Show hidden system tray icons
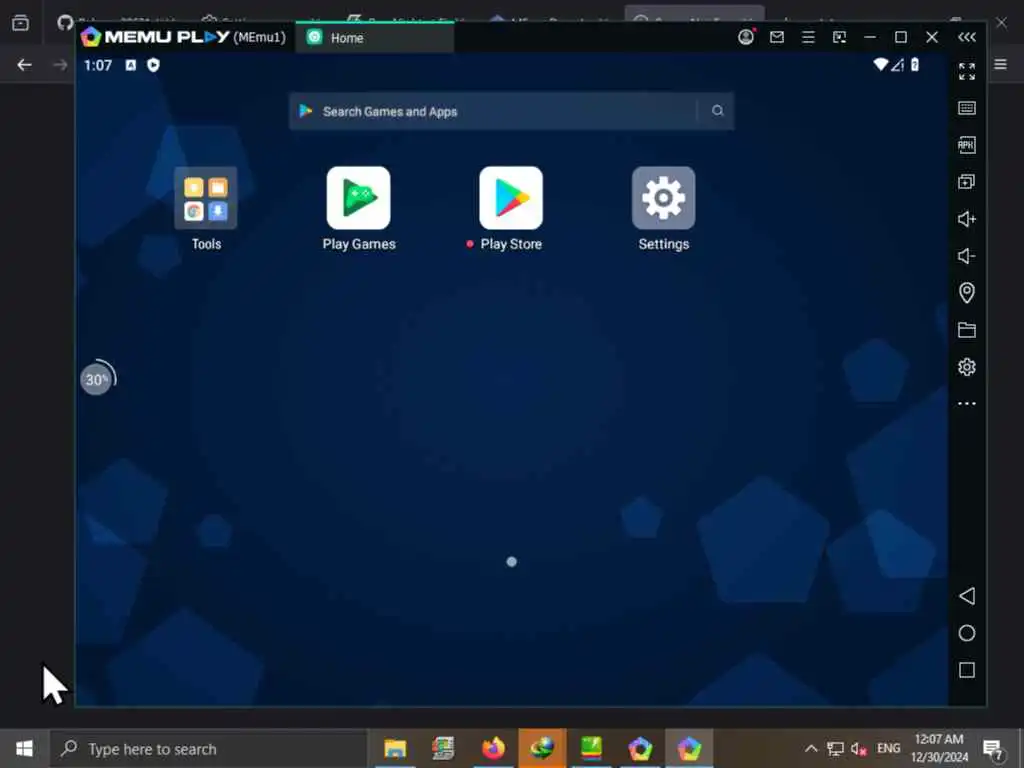The image size is (1024, 768). [x=810, y=748]
